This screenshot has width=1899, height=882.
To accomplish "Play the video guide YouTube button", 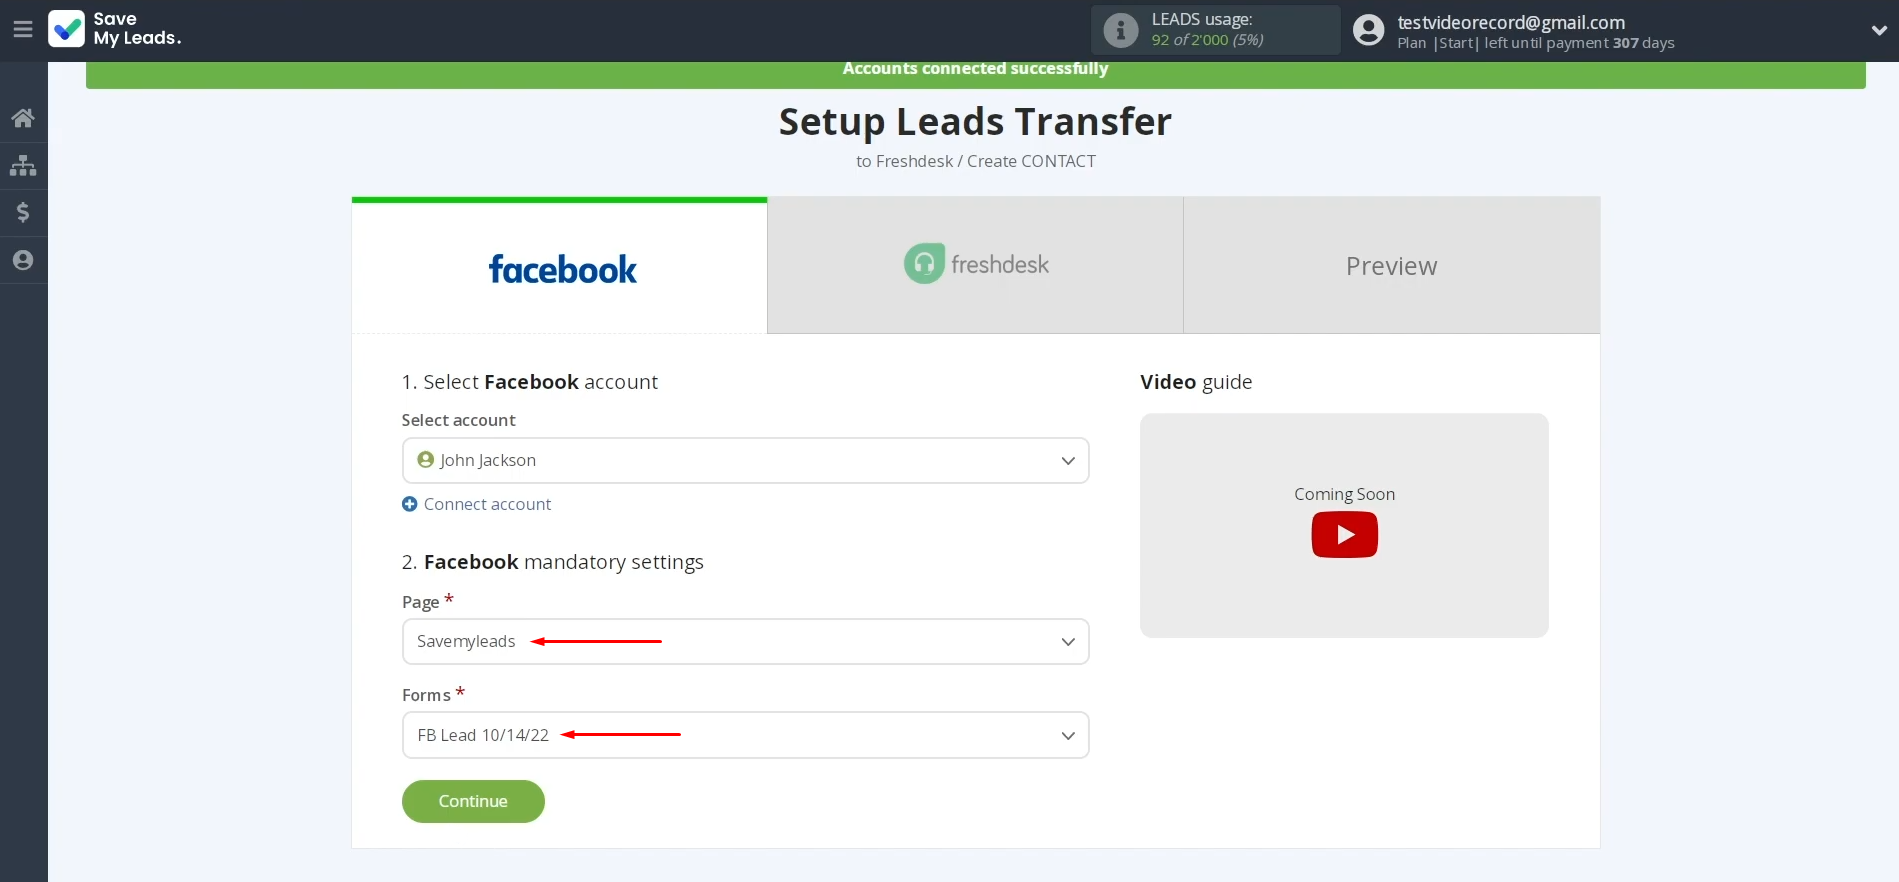I will (1344, 534).
